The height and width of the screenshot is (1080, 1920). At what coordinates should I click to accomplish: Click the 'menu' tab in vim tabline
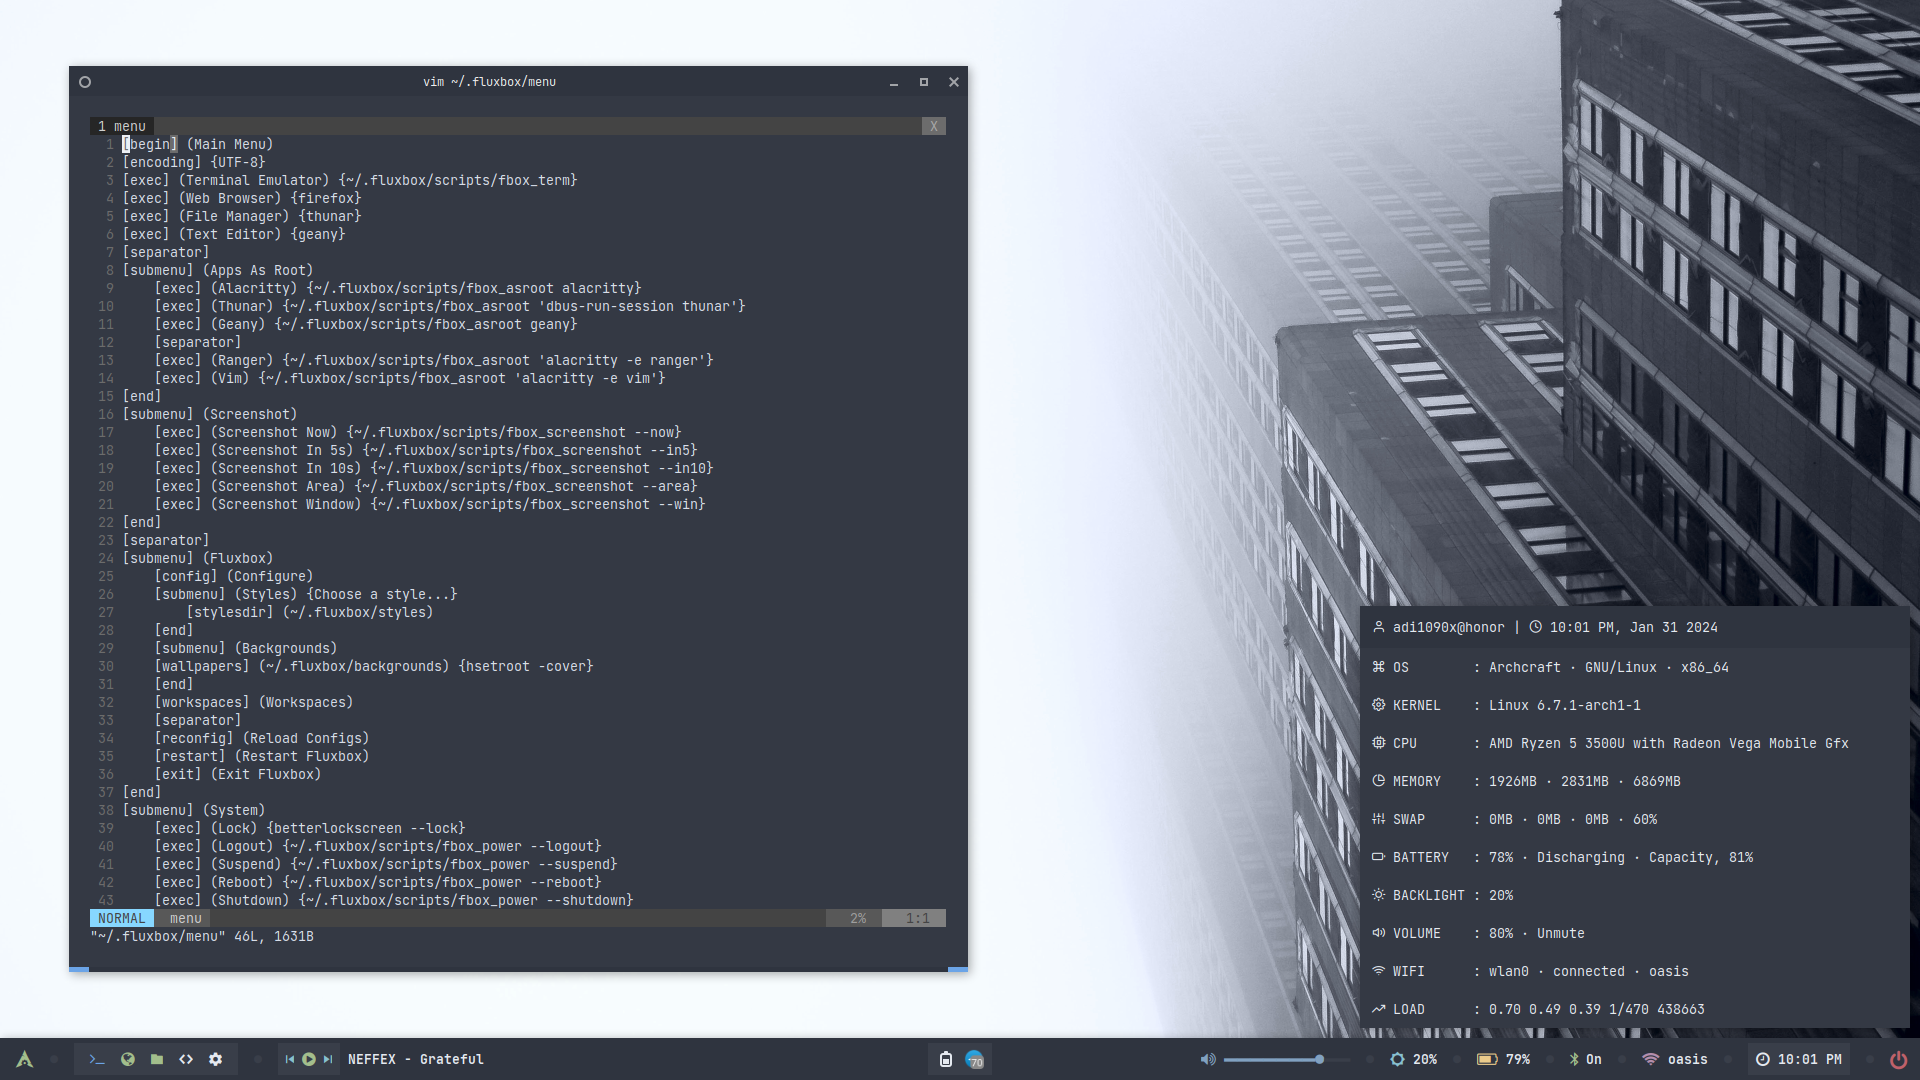[129, 126]
